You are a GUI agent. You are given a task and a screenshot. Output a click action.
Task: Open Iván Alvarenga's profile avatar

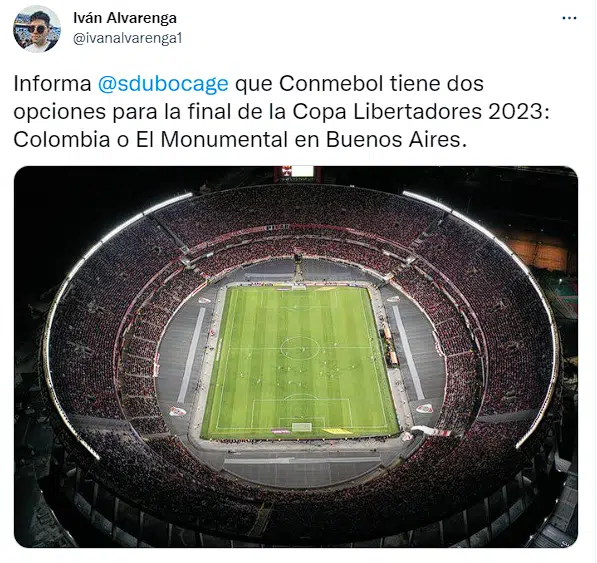37,29
